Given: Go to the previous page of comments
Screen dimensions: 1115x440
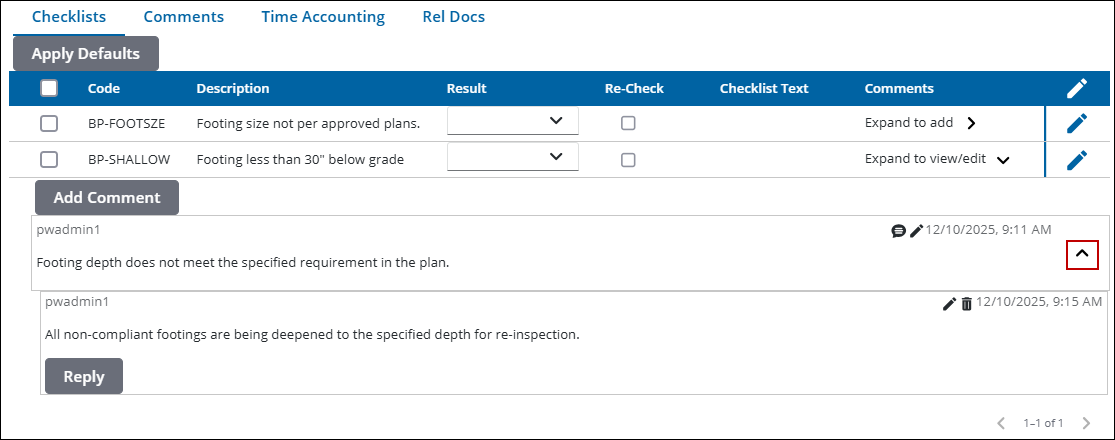Looking at the screenshot, I should (x=1001, y=423).
